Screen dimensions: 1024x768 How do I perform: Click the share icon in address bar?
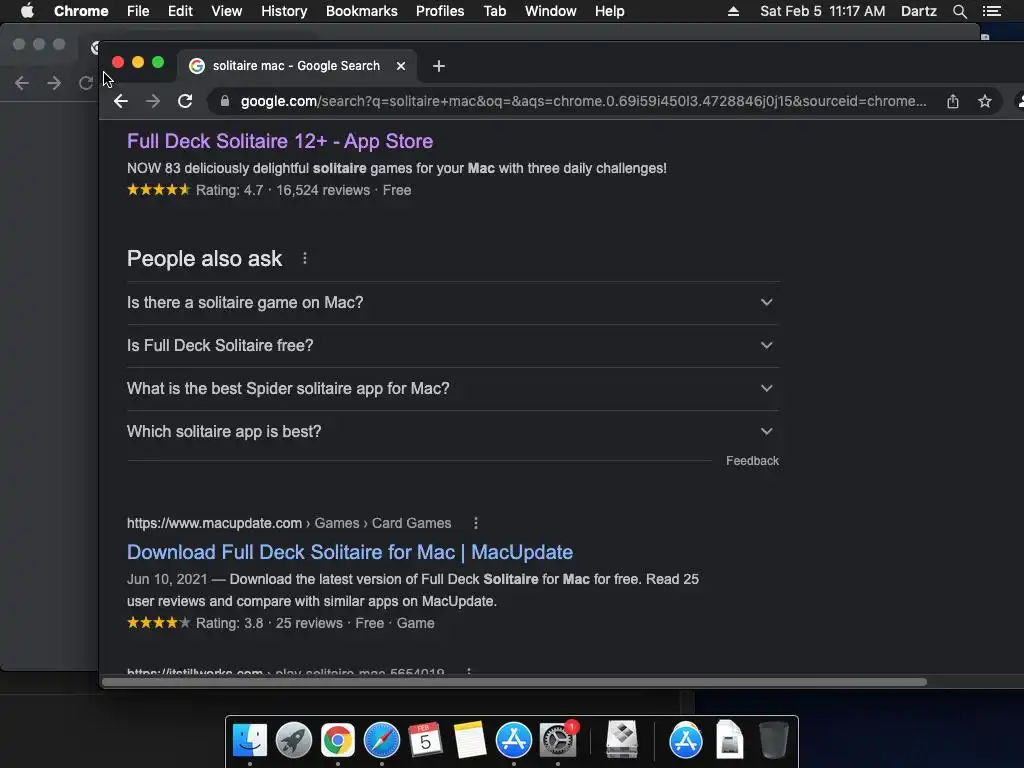953,101
